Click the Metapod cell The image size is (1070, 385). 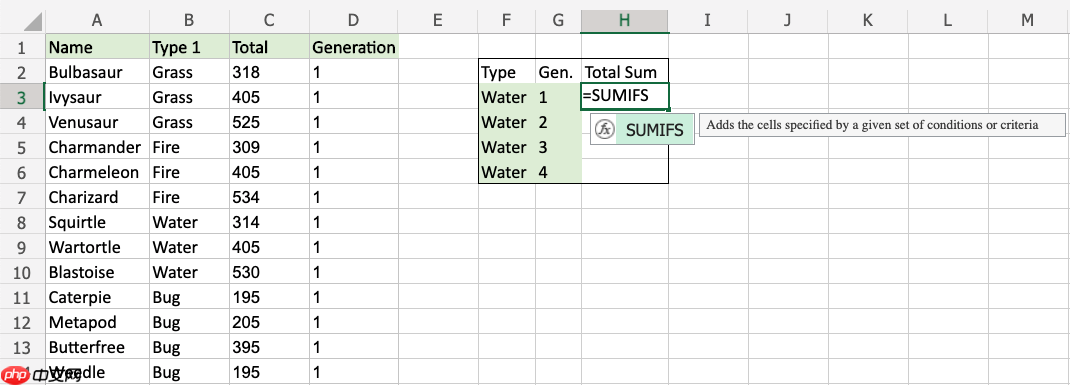[x=97, y=322]
